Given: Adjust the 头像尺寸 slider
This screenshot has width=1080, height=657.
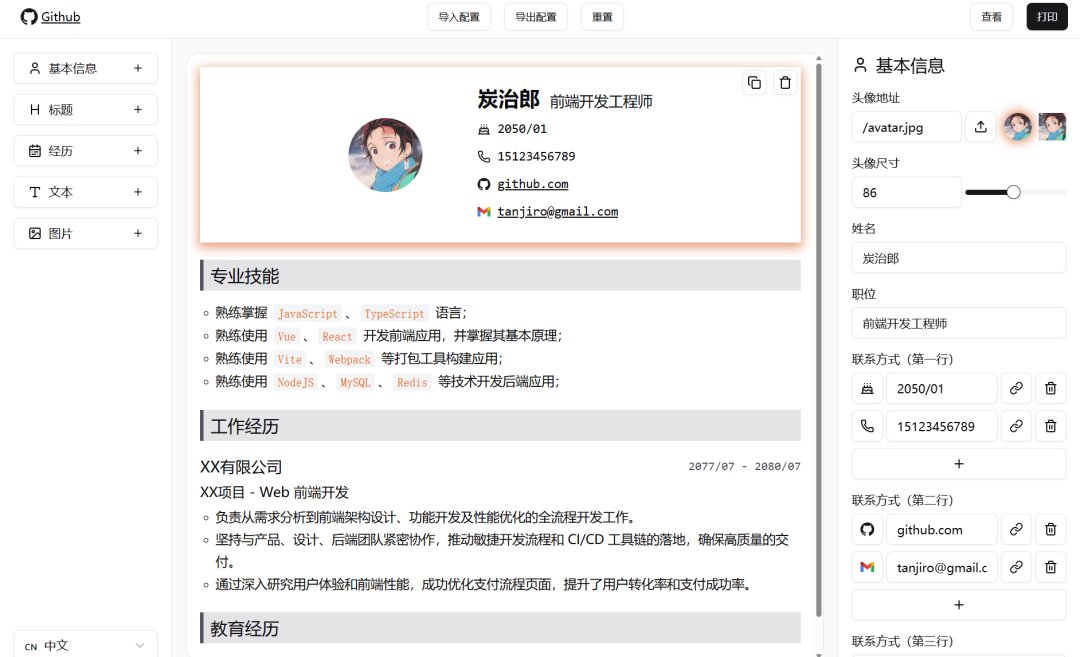Looking at the screenshot, I should (1013, 190).
